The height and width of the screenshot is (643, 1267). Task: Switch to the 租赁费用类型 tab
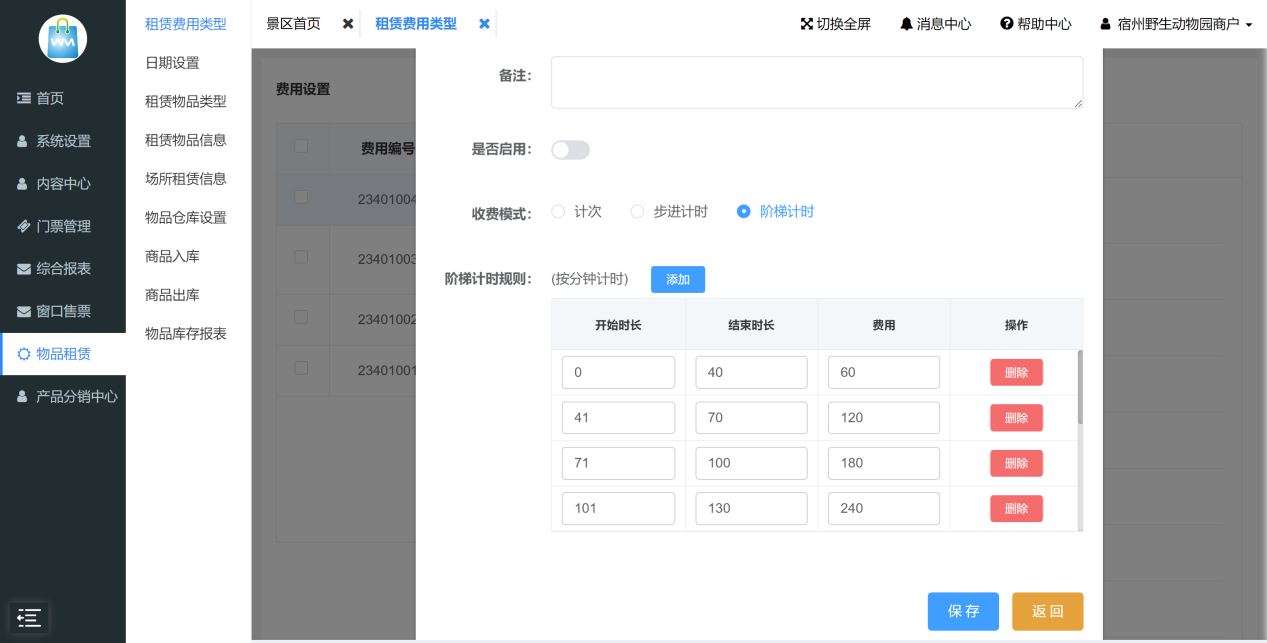(416, 24)
